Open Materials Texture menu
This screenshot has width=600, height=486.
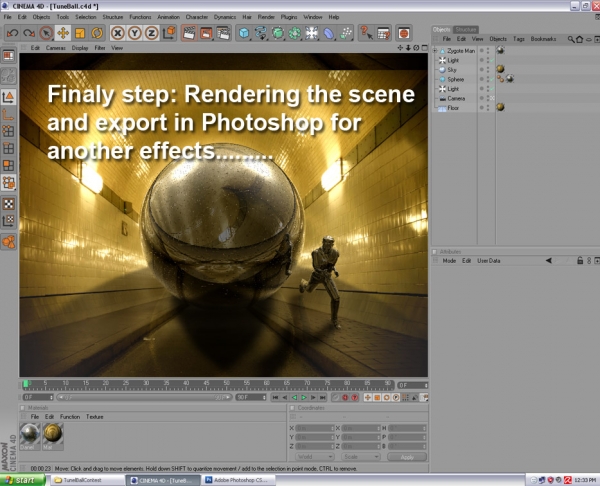(x=95, y=417)
